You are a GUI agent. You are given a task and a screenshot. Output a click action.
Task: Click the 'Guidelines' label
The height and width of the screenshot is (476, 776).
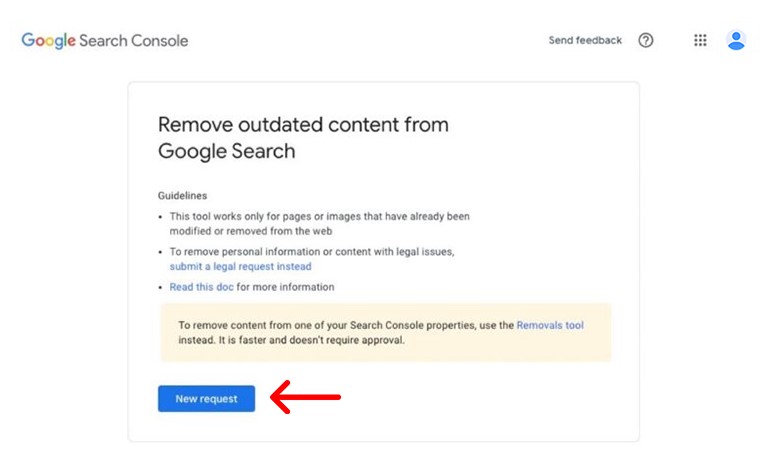tap(182, 195)
